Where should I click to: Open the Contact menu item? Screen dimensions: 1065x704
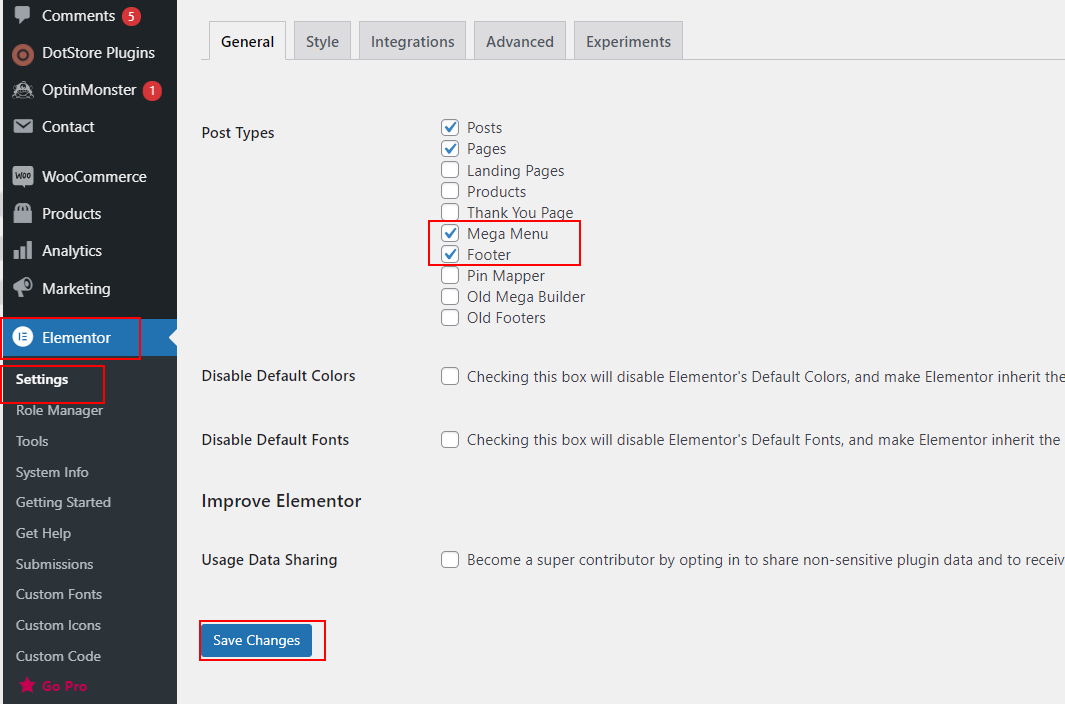tap(90, 126)
